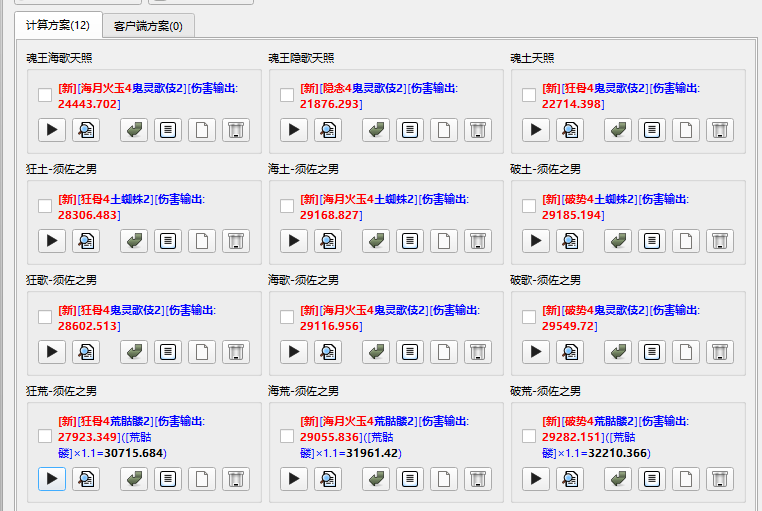This screenshot has width=762, height=511.
Task: Check the 魂王隐歌天照 plan checkbox
Action: click(287, 95)
